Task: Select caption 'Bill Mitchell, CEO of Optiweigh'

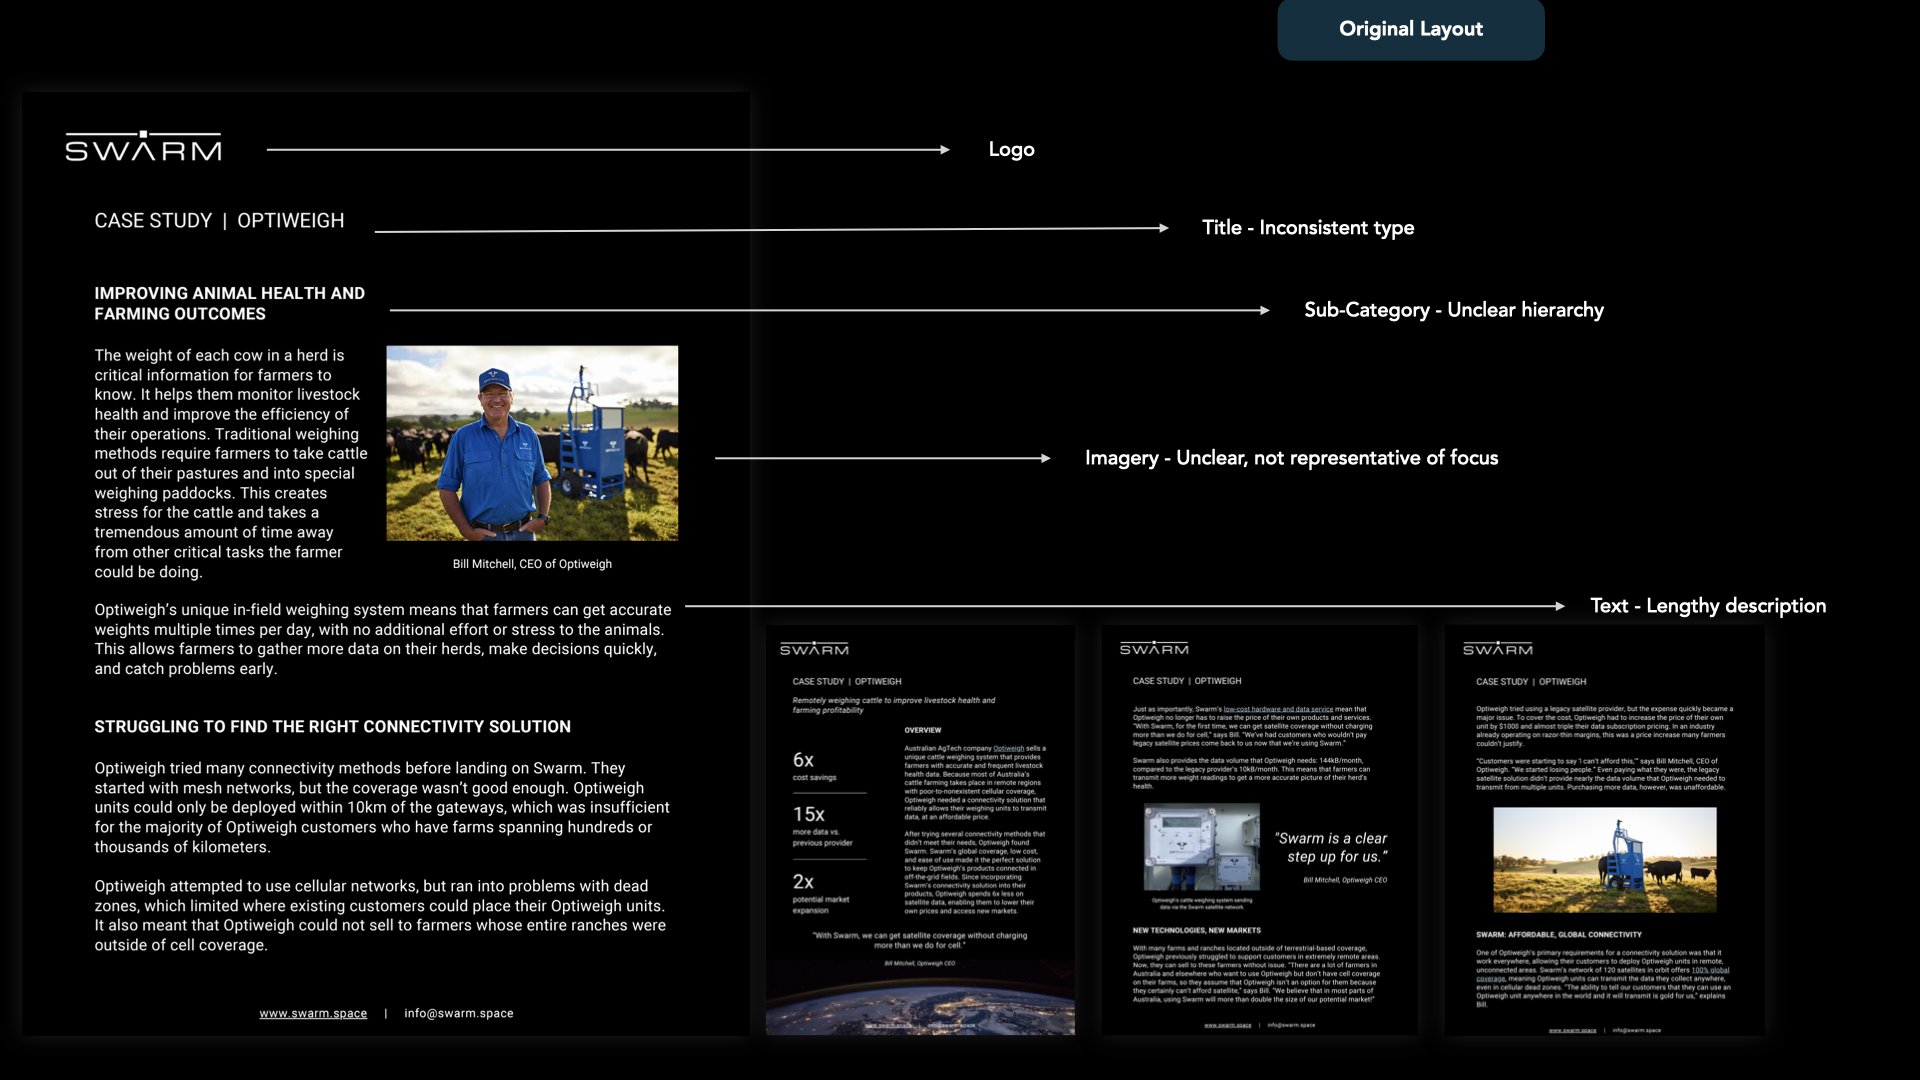Action: (x=532, y=564)
